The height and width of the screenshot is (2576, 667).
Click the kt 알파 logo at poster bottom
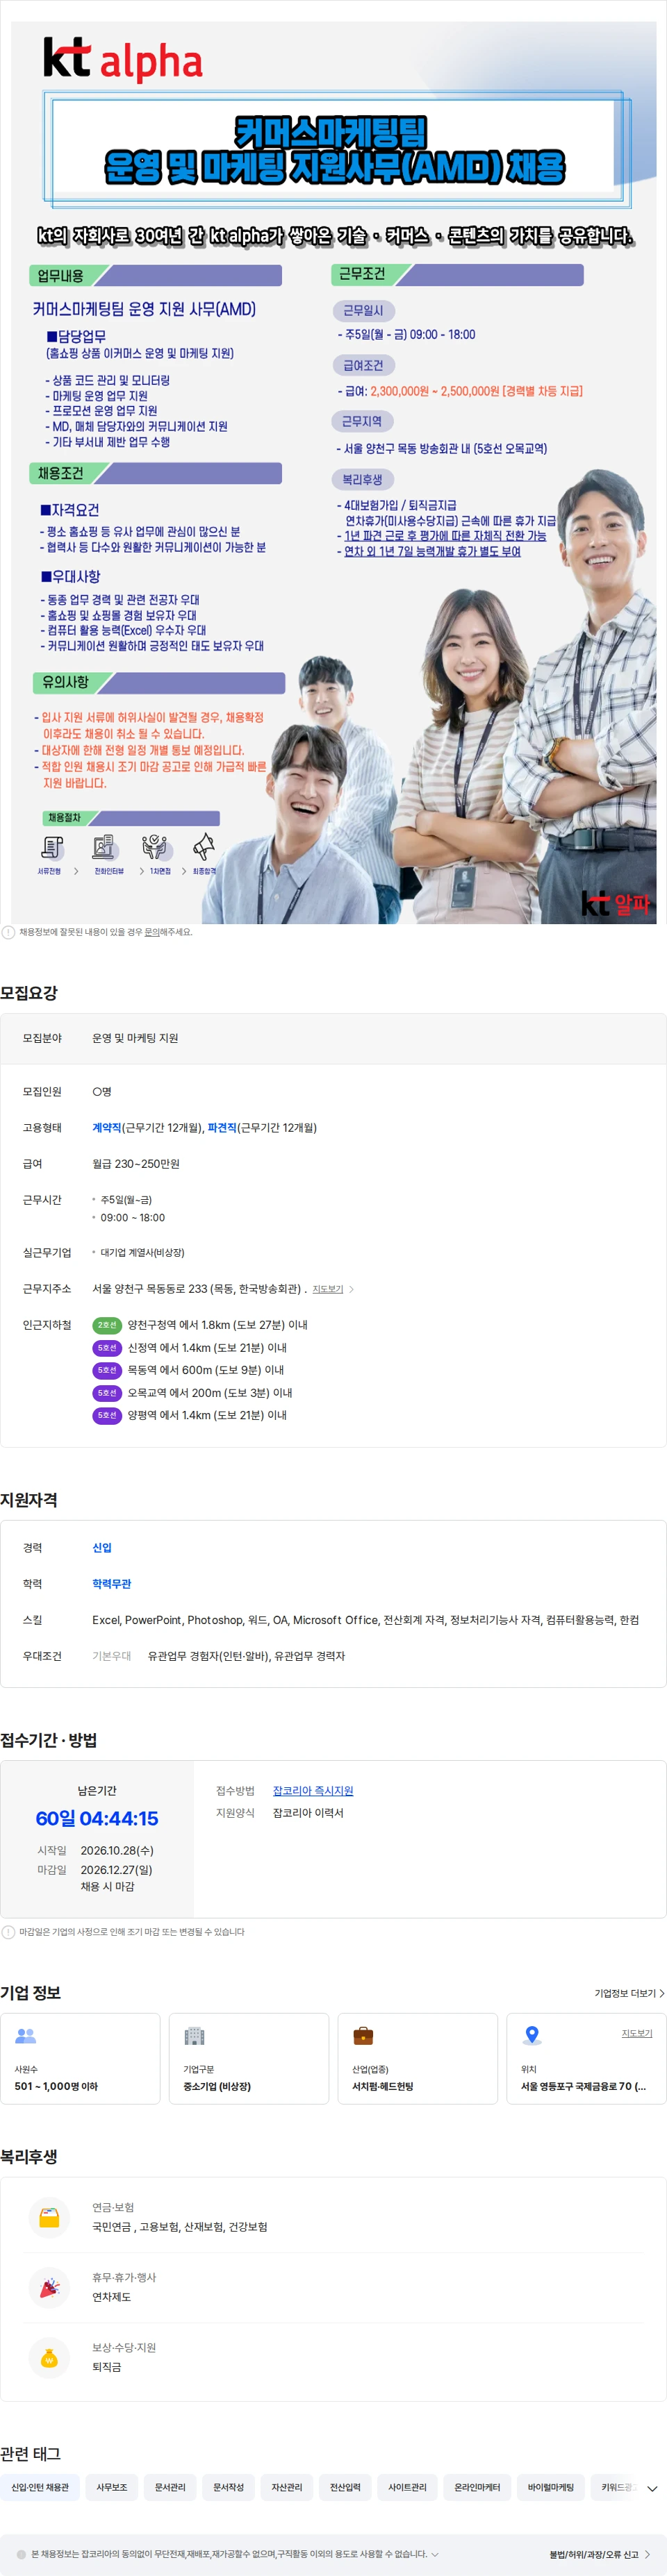[x=616, y=903]
